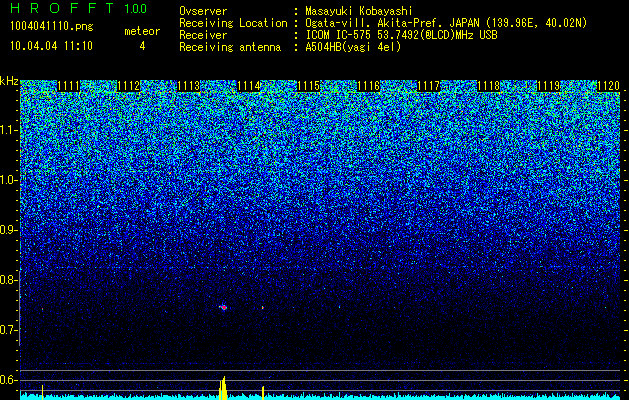Click the 1116 time marker

(x=369, y=86)
